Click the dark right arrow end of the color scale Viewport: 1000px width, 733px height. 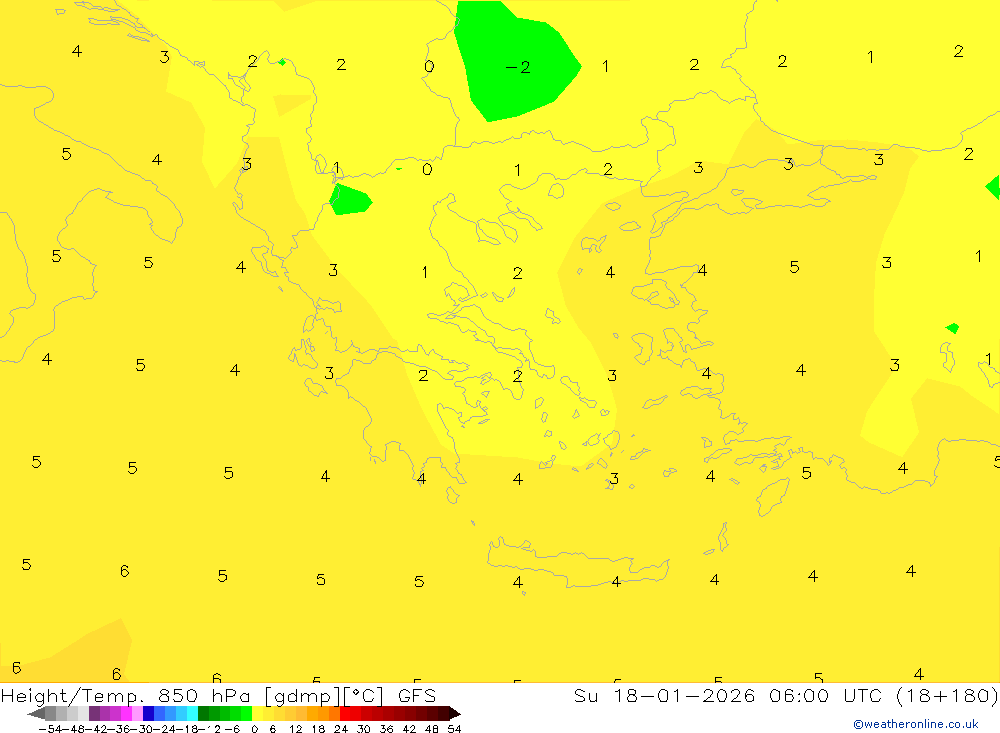coord(455,714)
